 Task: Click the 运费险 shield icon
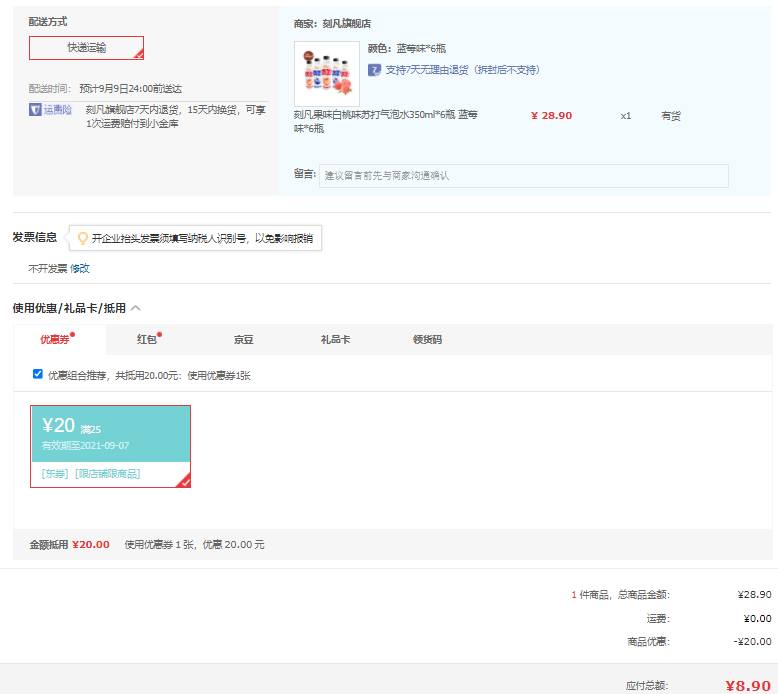(x=35, y=110)
